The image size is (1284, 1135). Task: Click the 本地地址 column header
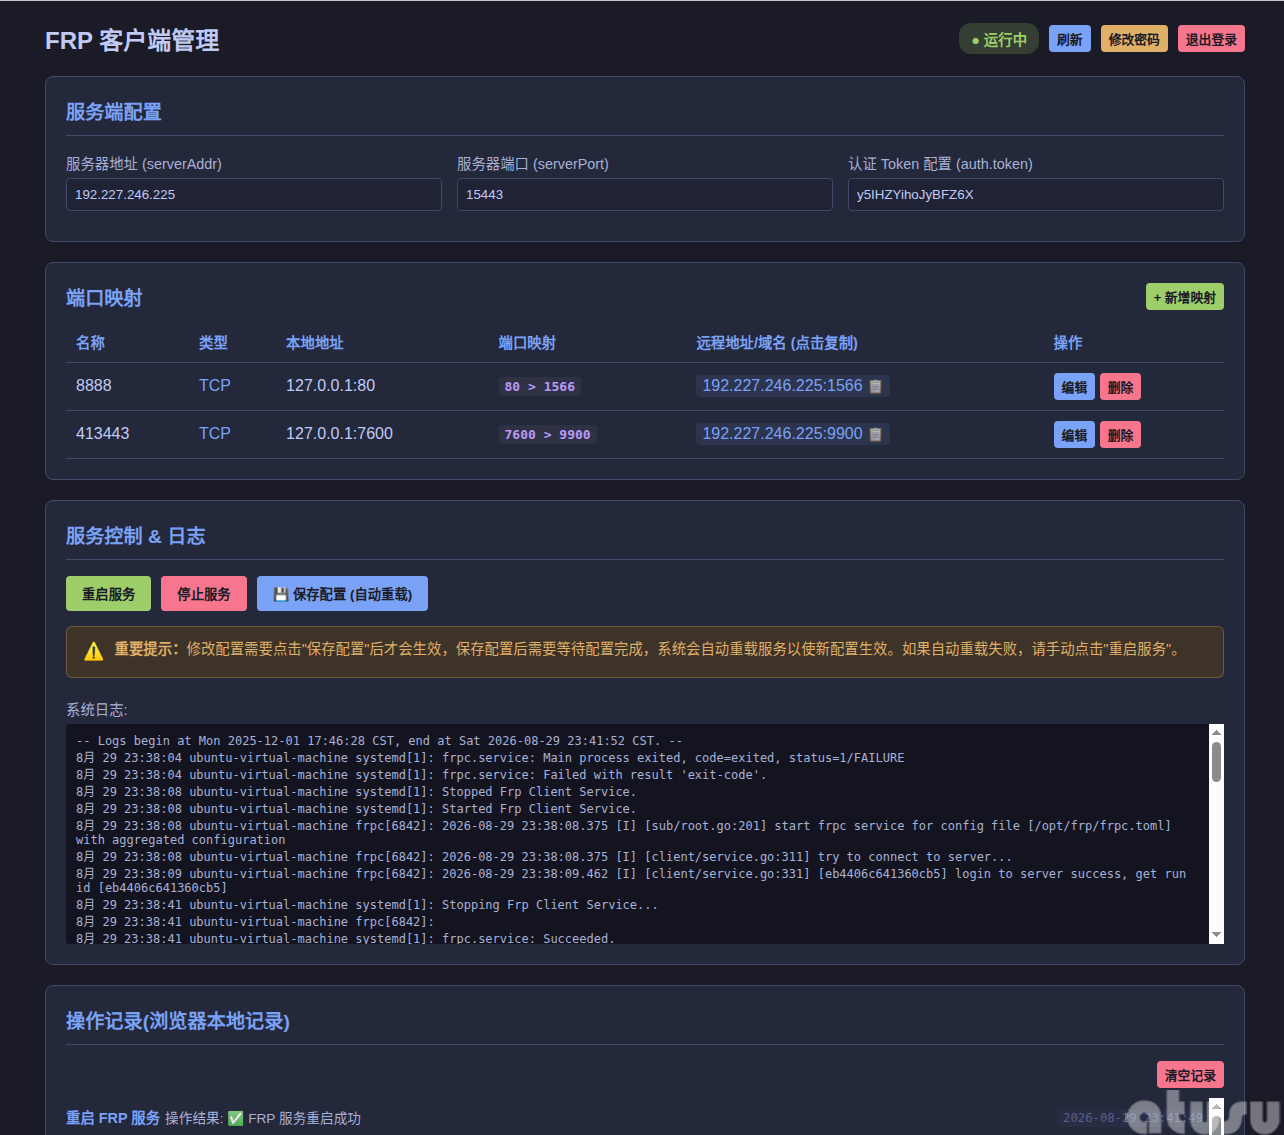[x=315, y=343]
